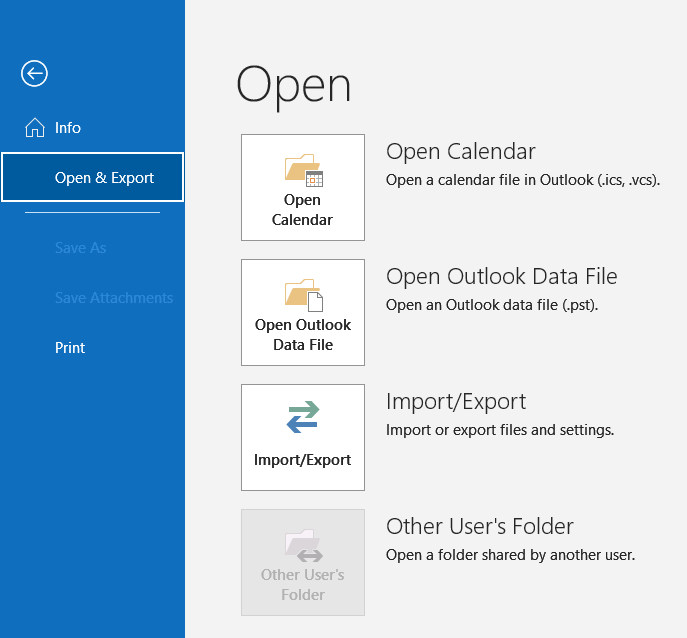Go to the Info label in sidebar
Image resolution: width=687 pixels, height=638 pixels.
tap(68, 128)
